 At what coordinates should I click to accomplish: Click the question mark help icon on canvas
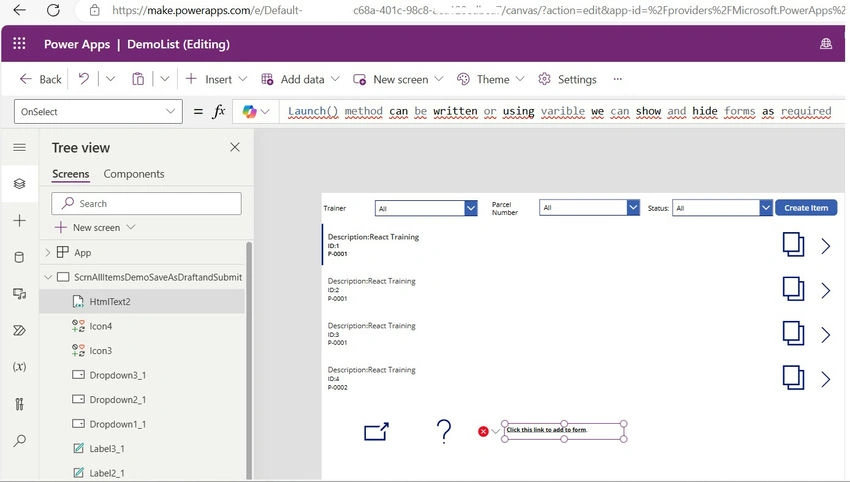[443, 432]
